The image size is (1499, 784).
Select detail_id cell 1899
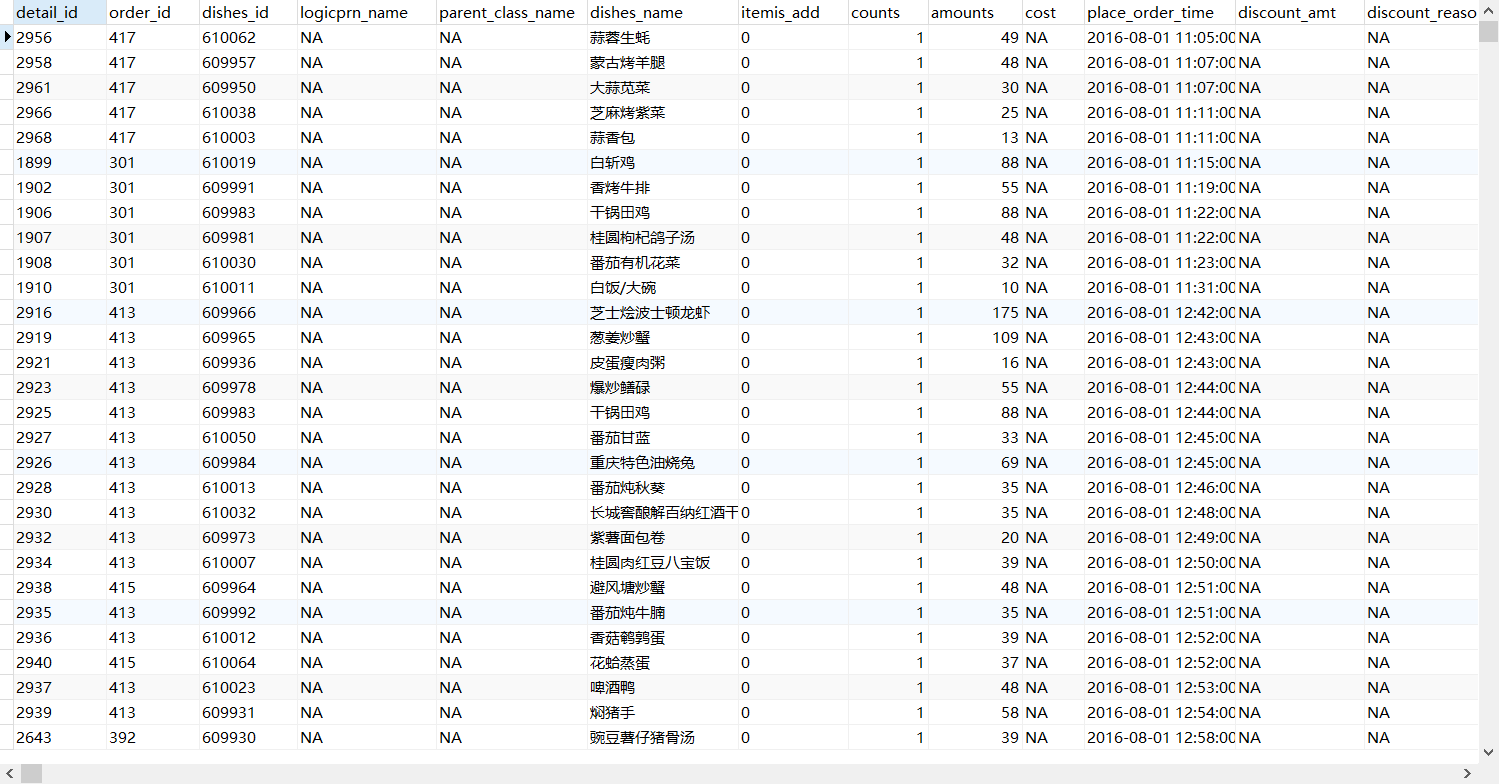pyautogui.click(x=60, y=162)
